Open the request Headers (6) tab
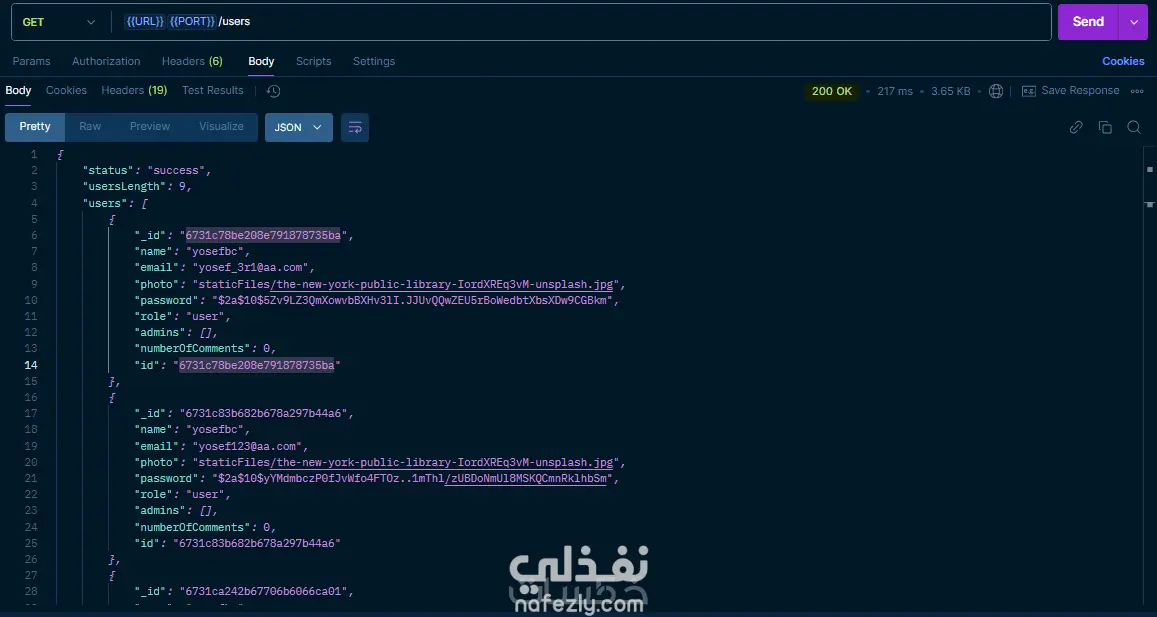Screen dimensions: 1157x617 pyautogui.click(x=192, y=61)
